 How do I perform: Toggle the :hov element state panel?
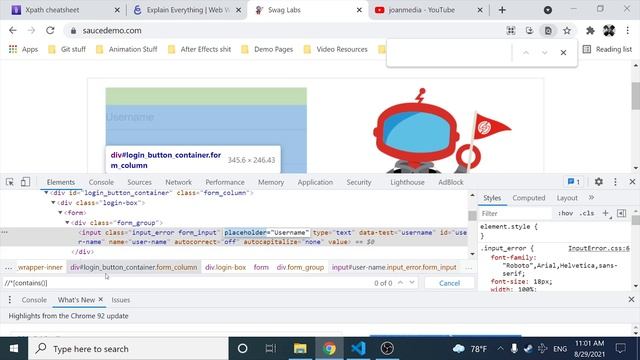pyautogui.click(x=565, y=213)
